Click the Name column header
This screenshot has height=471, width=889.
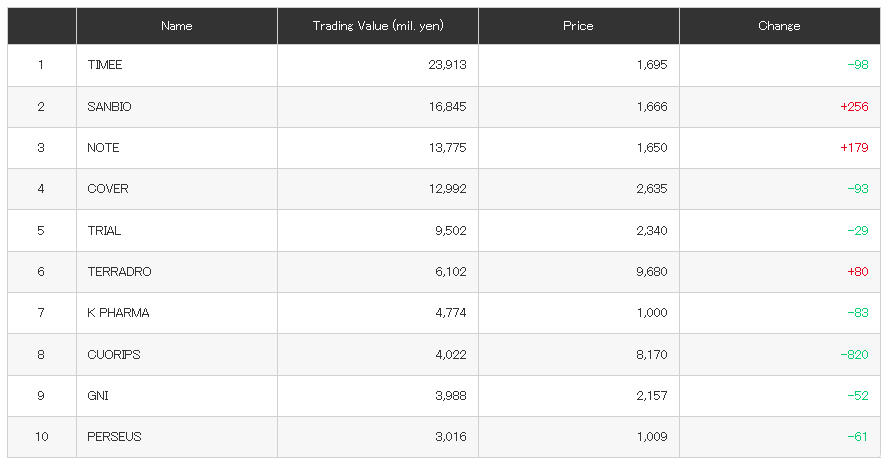coord(176,26)
